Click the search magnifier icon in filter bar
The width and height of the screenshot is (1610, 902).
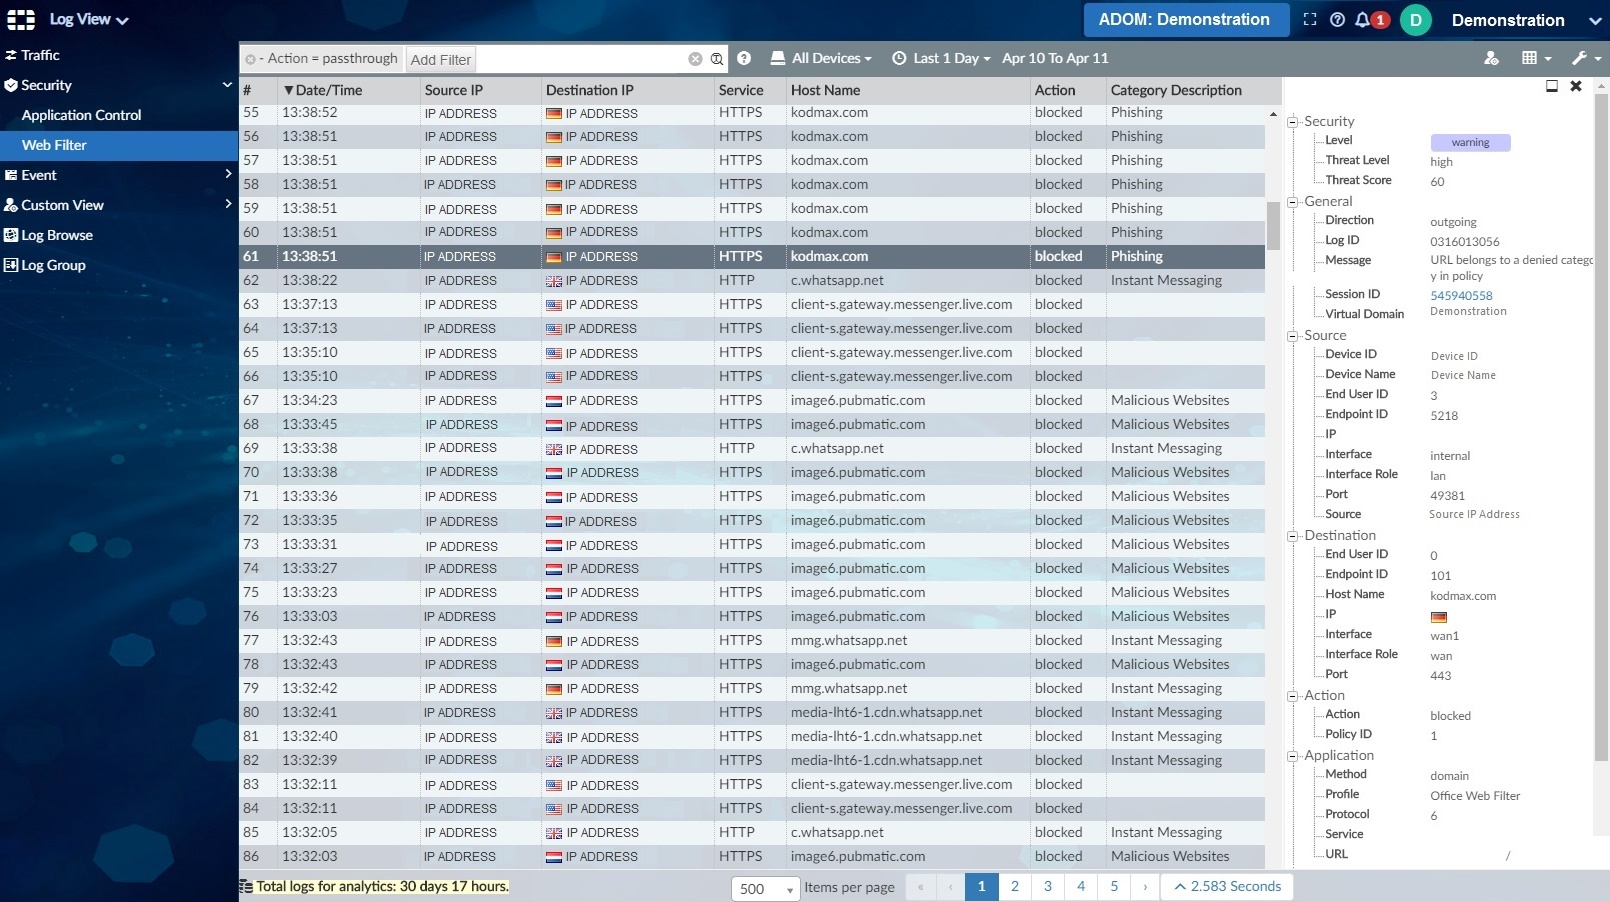(717, 59)
